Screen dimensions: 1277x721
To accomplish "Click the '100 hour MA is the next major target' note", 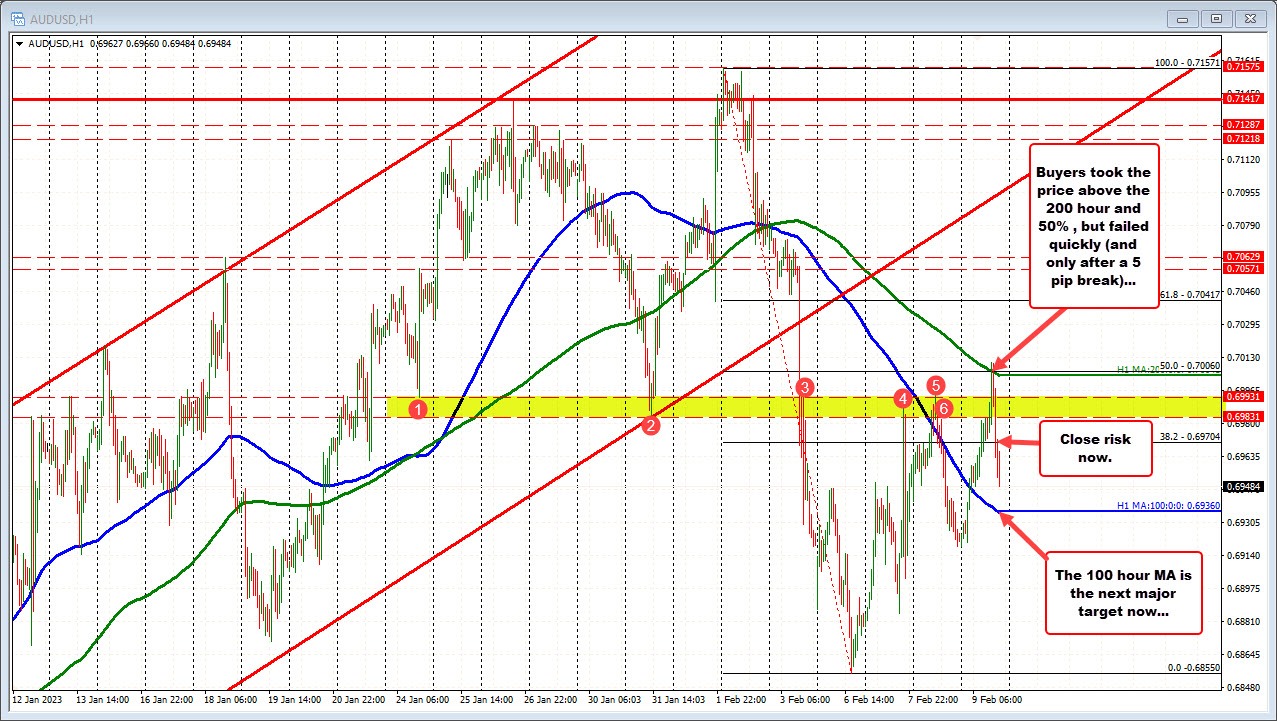I will click(1123, 593).
